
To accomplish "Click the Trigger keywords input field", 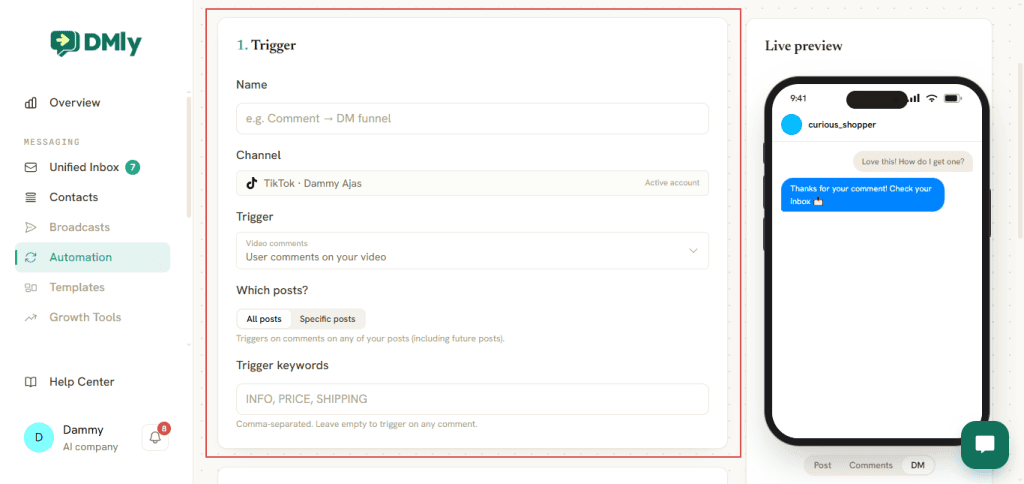I will (x=472, y=399).
